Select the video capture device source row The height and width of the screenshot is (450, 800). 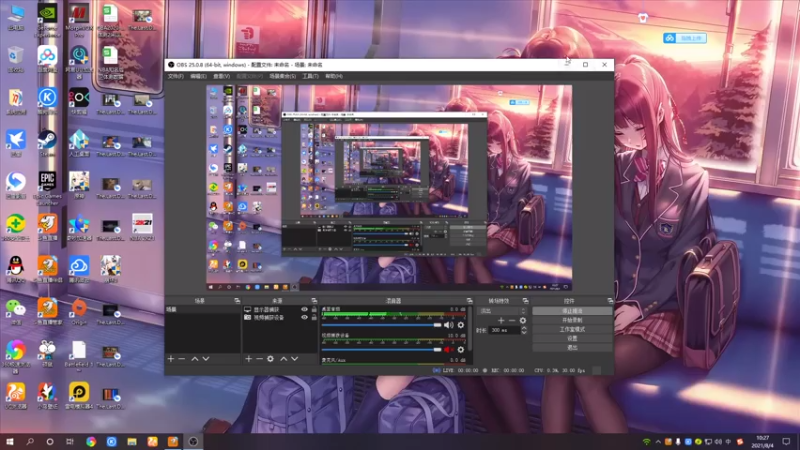point(280,317)
